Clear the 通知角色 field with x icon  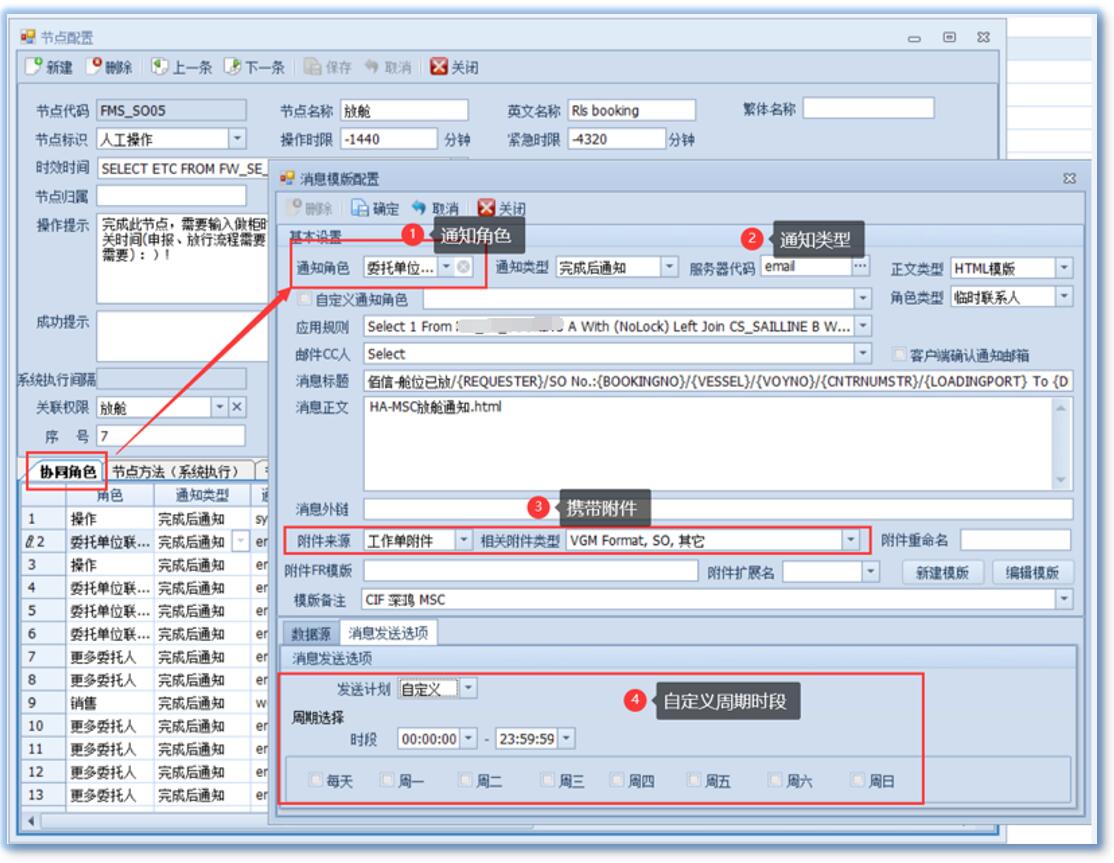[x=463, y=268]
